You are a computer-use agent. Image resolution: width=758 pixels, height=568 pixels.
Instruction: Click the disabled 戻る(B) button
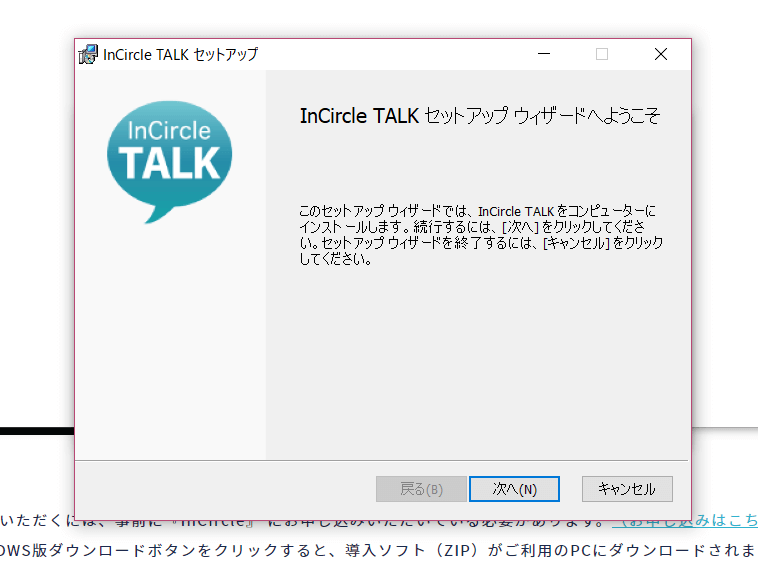(x=421, y=489)
